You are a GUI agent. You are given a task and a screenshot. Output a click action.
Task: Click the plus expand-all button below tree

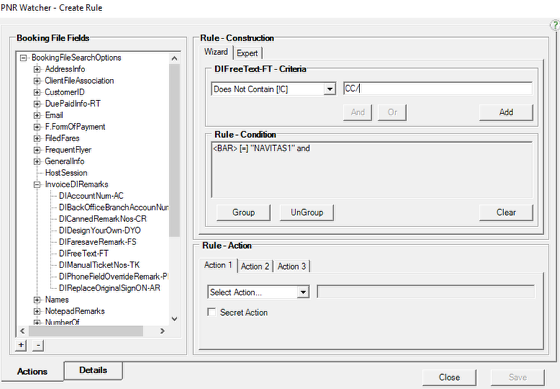pos(21,345)
